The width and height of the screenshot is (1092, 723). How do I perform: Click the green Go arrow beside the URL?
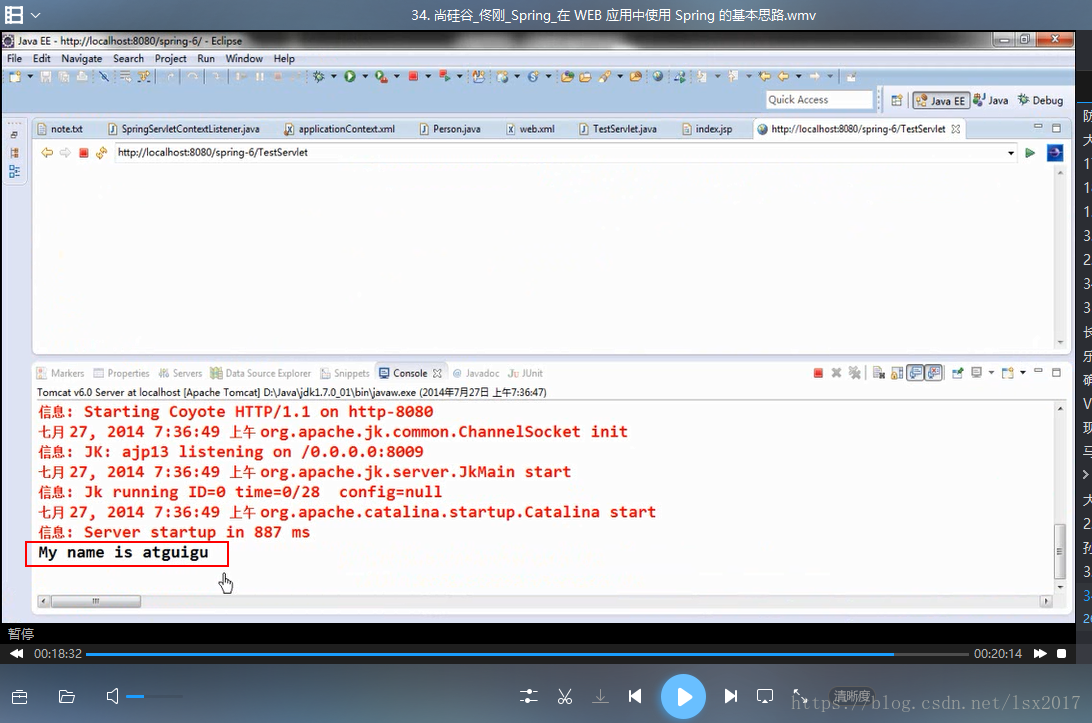pos(1030,153)
